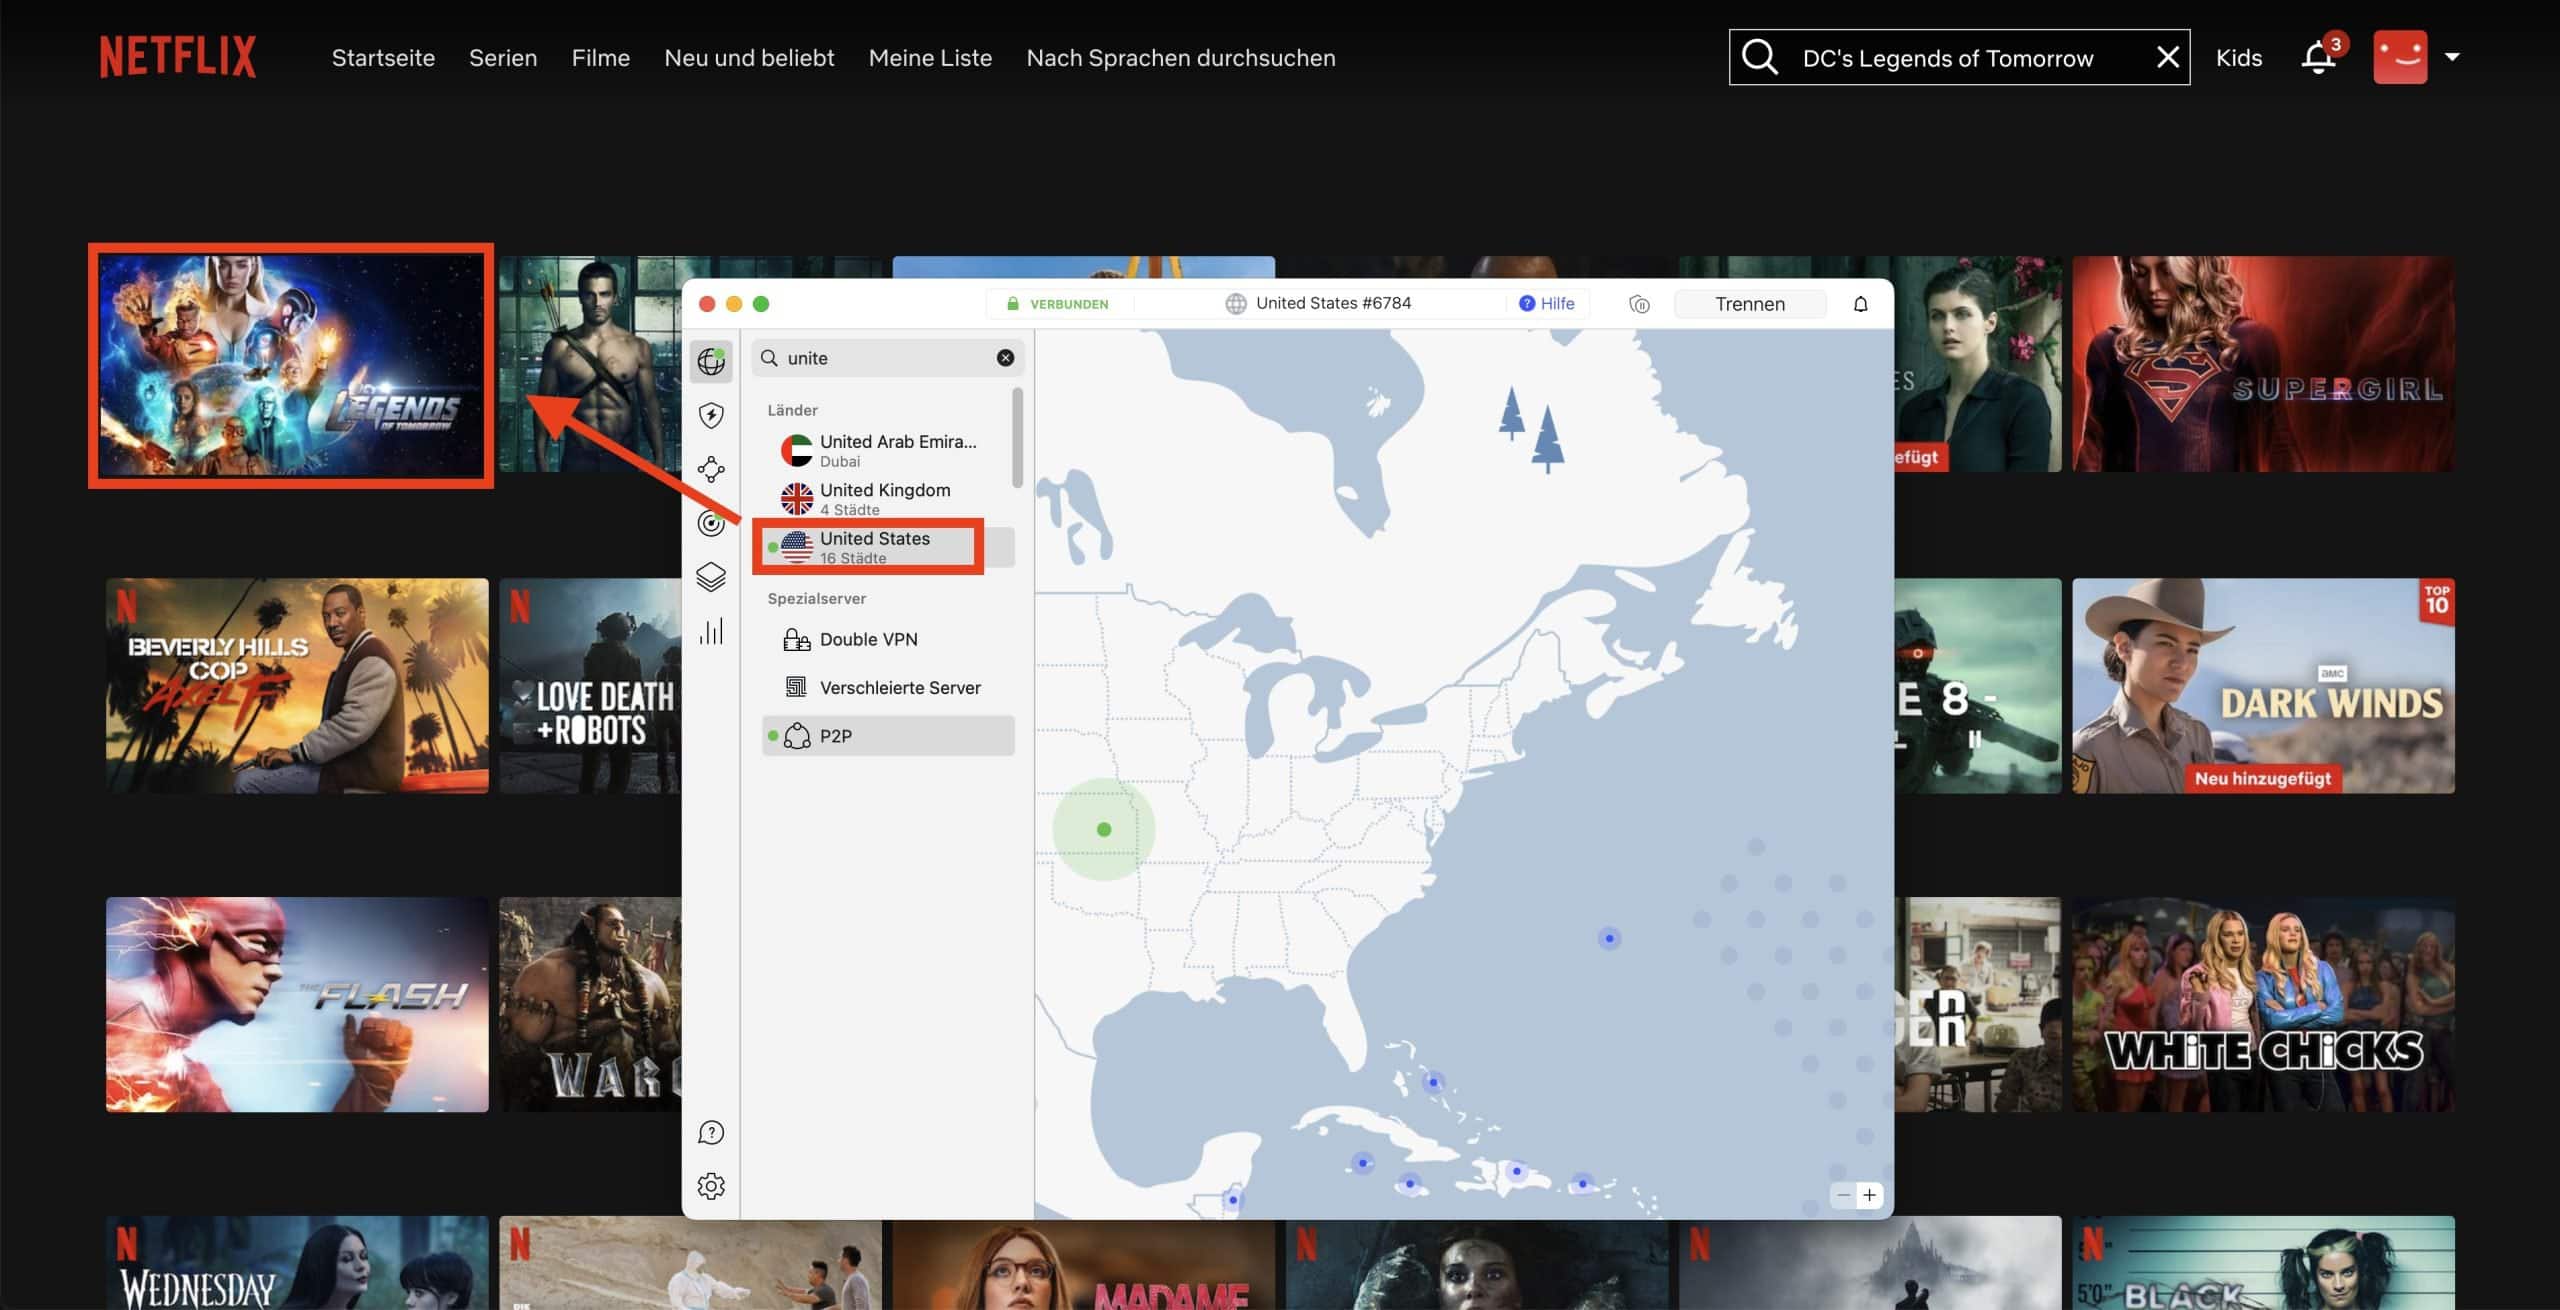Click the Netflix search magnifier icon
This screenshot has width=2560, height=1310.
pos(1760,57)
